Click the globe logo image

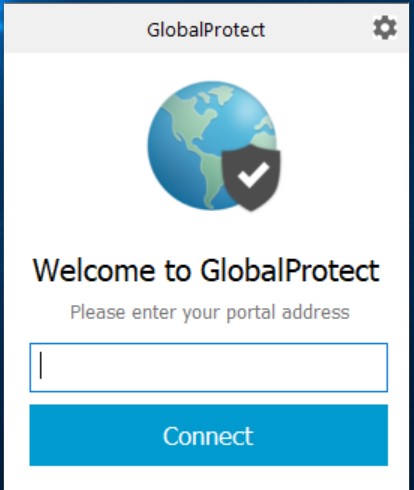click(x=214, y=146)
